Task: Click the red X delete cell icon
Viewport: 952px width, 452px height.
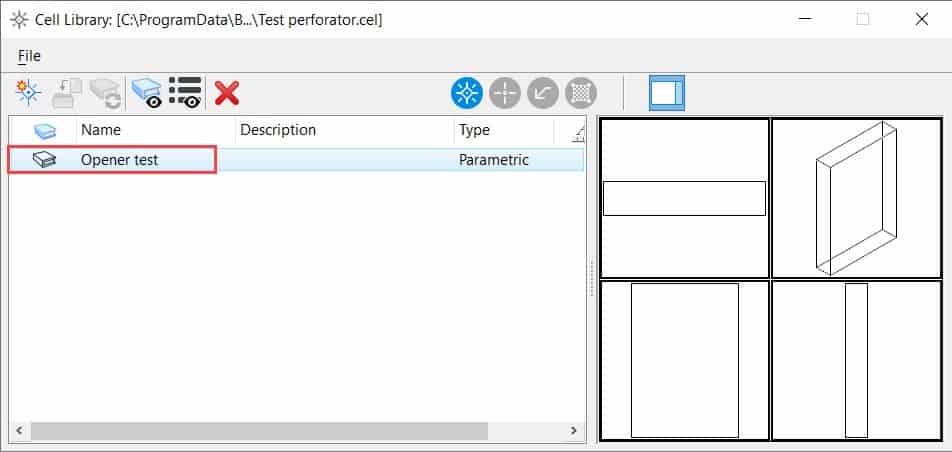Action: pos(227,93)
